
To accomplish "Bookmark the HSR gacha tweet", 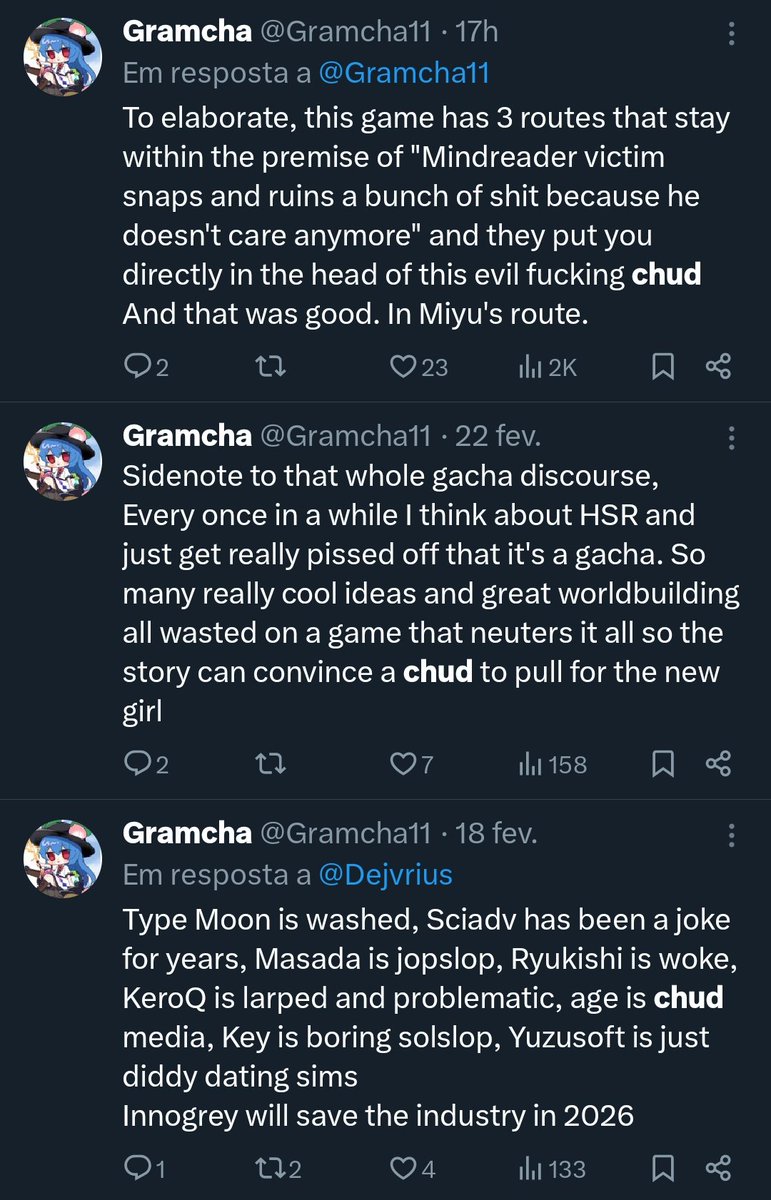I will (x=662, y=765).
